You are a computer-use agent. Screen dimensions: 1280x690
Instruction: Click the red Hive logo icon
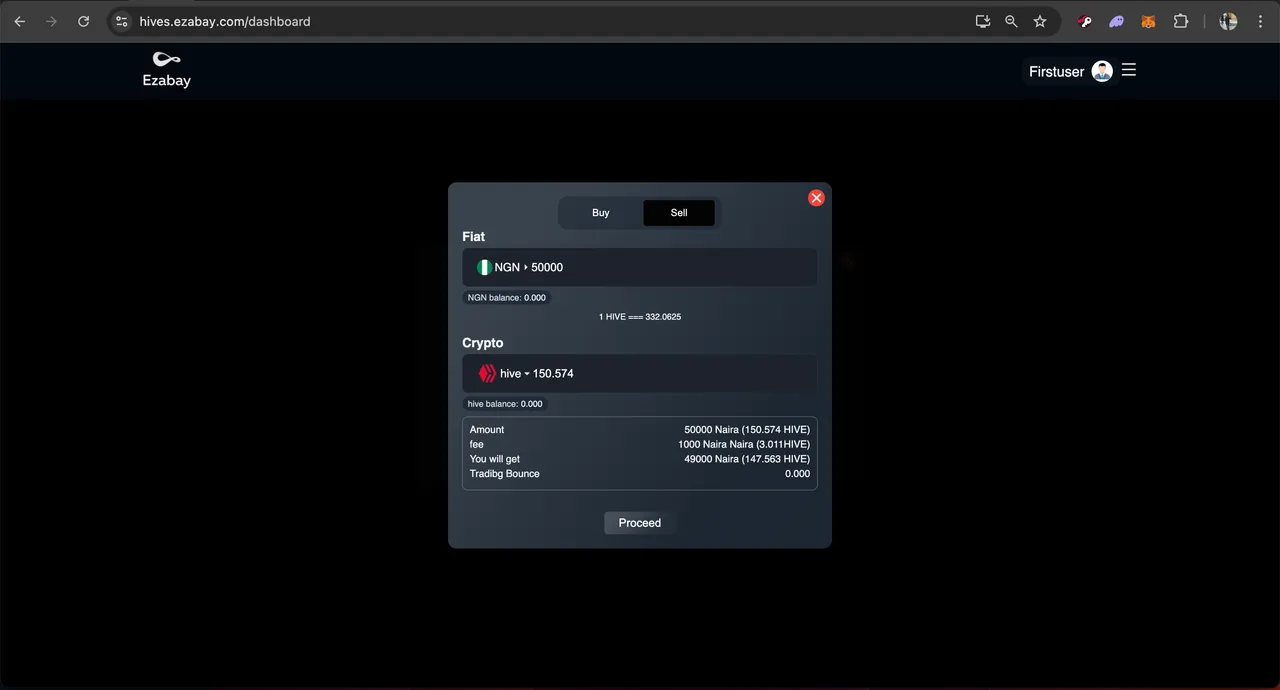click(487, 374)
